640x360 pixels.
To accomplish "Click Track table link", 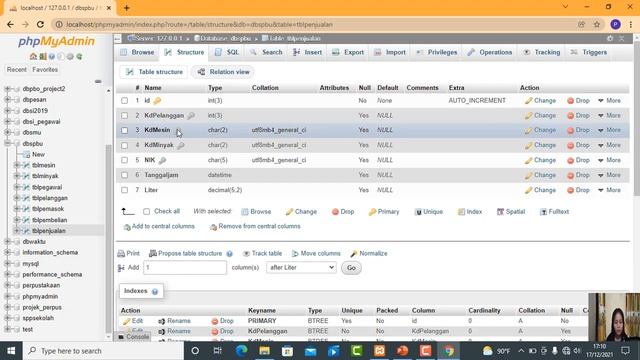I will click(262, 253).
